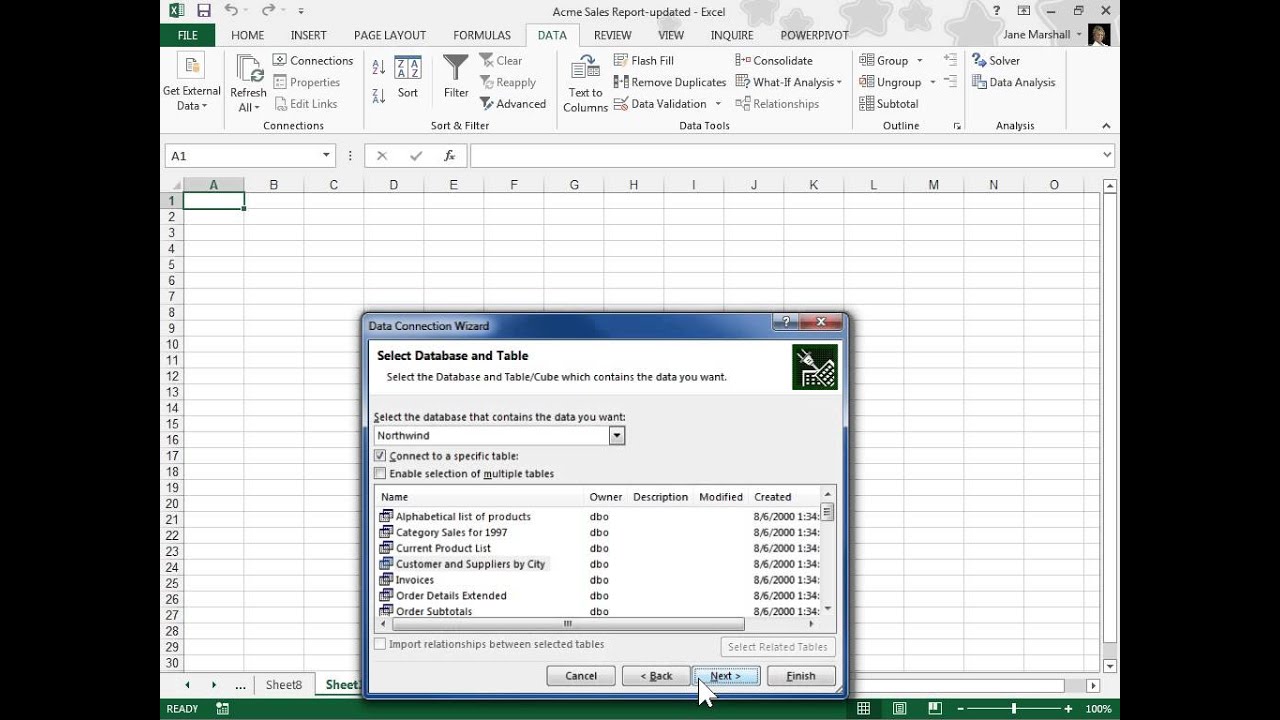Image resolution: width=1280 pixels, height=720 pixels.
Task: Click the Undo arrow
Action: 231,11
